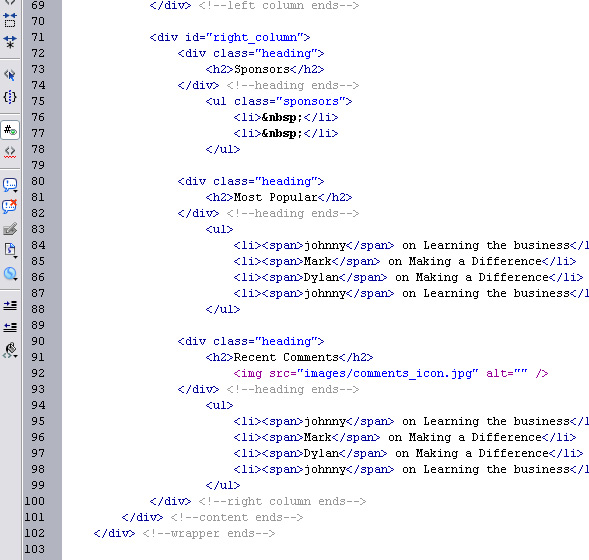
Task: Click line number 75 in the gutter
Action: pyautogui.click(x=38, y=101)
